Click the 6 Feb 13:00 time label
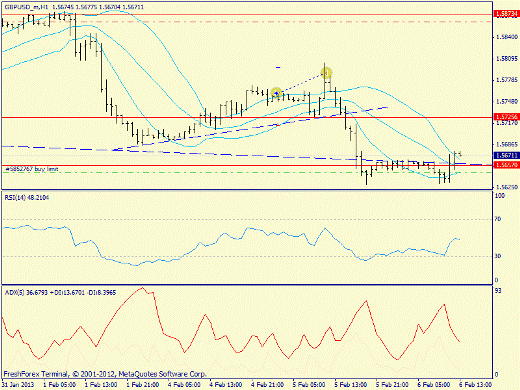 476,384
